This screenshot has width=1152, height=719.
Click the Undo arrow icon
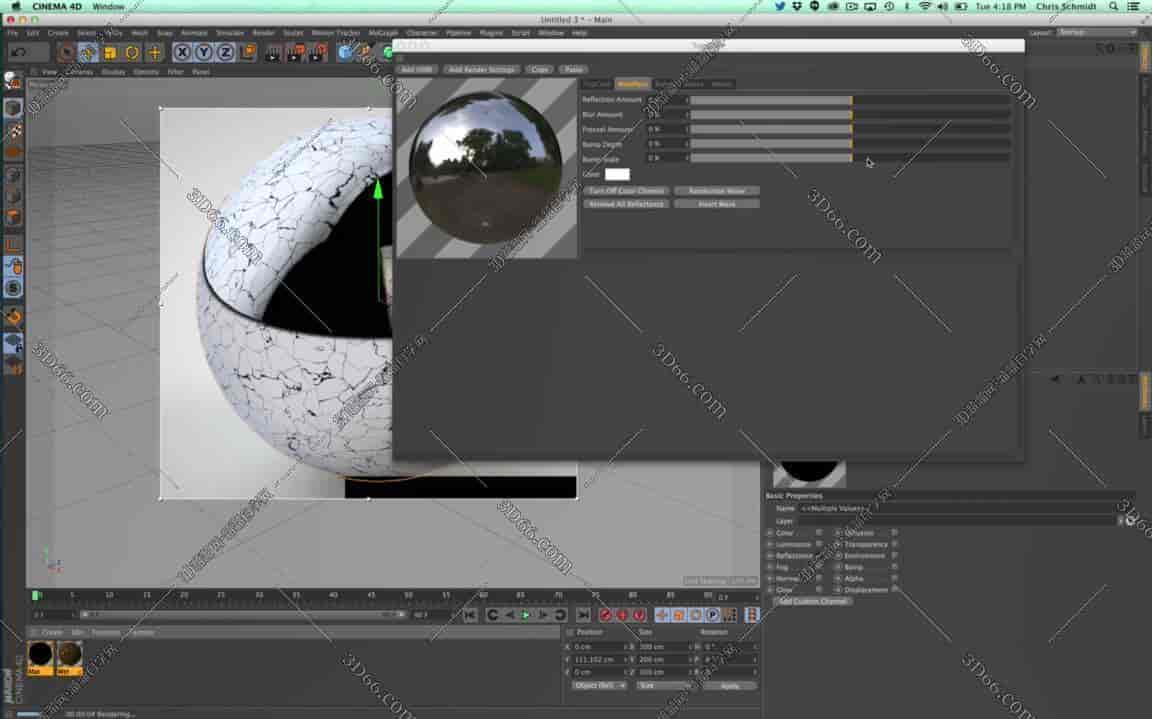pyautogui.click(x=18, y=52)
